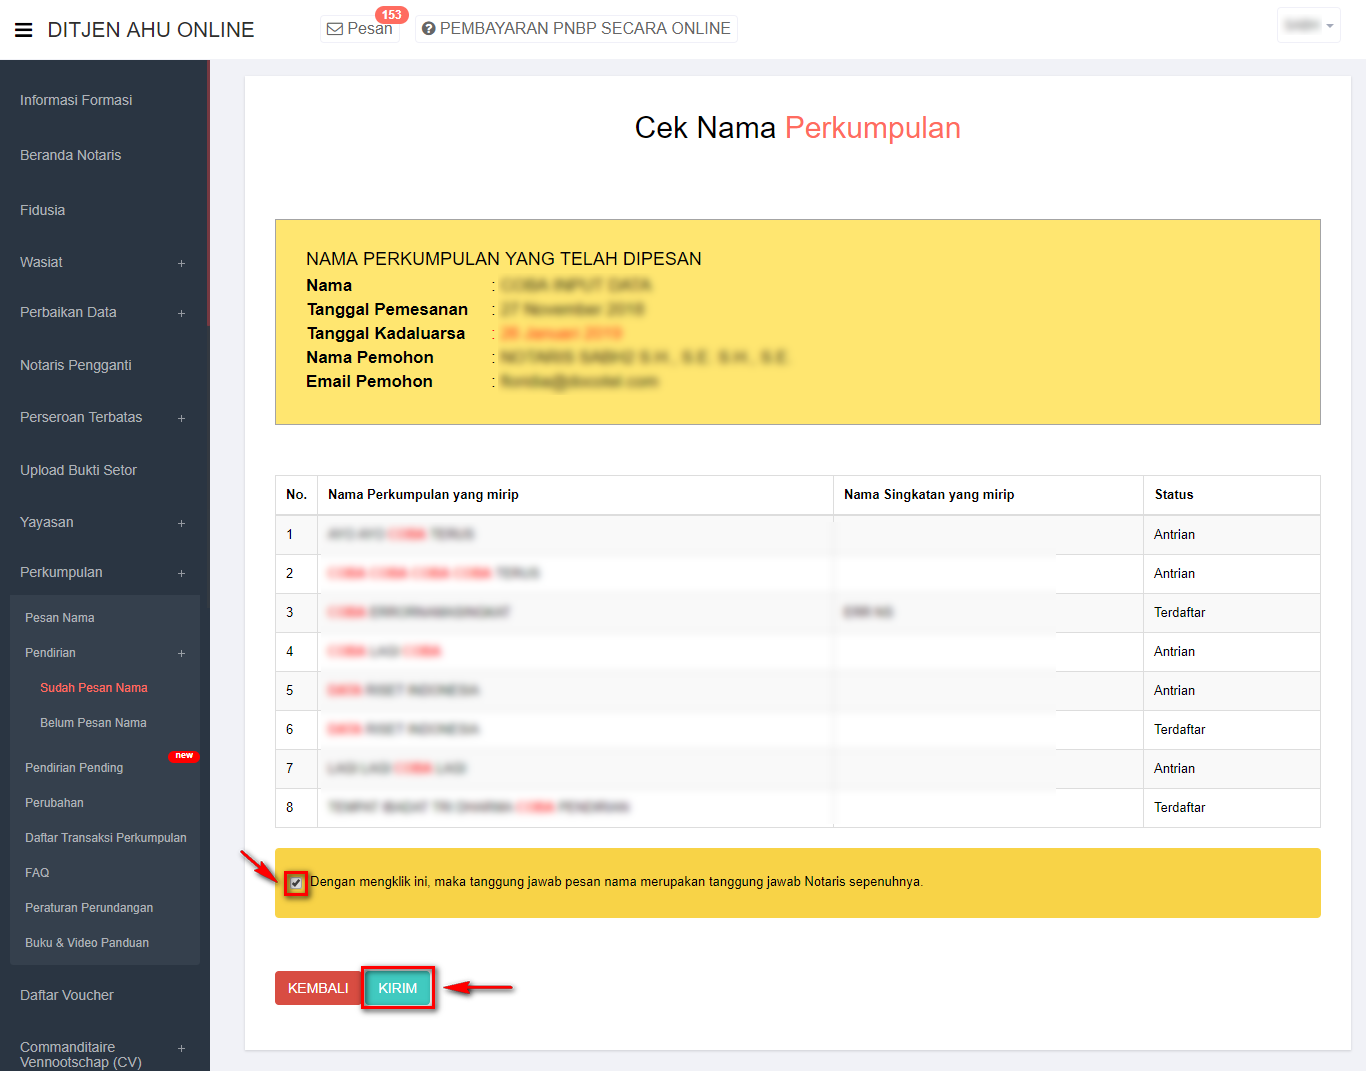Open Buku & Video Panduan
Image resolution: width=1366 pixels, height=1071 pixels.
[87, 943]
